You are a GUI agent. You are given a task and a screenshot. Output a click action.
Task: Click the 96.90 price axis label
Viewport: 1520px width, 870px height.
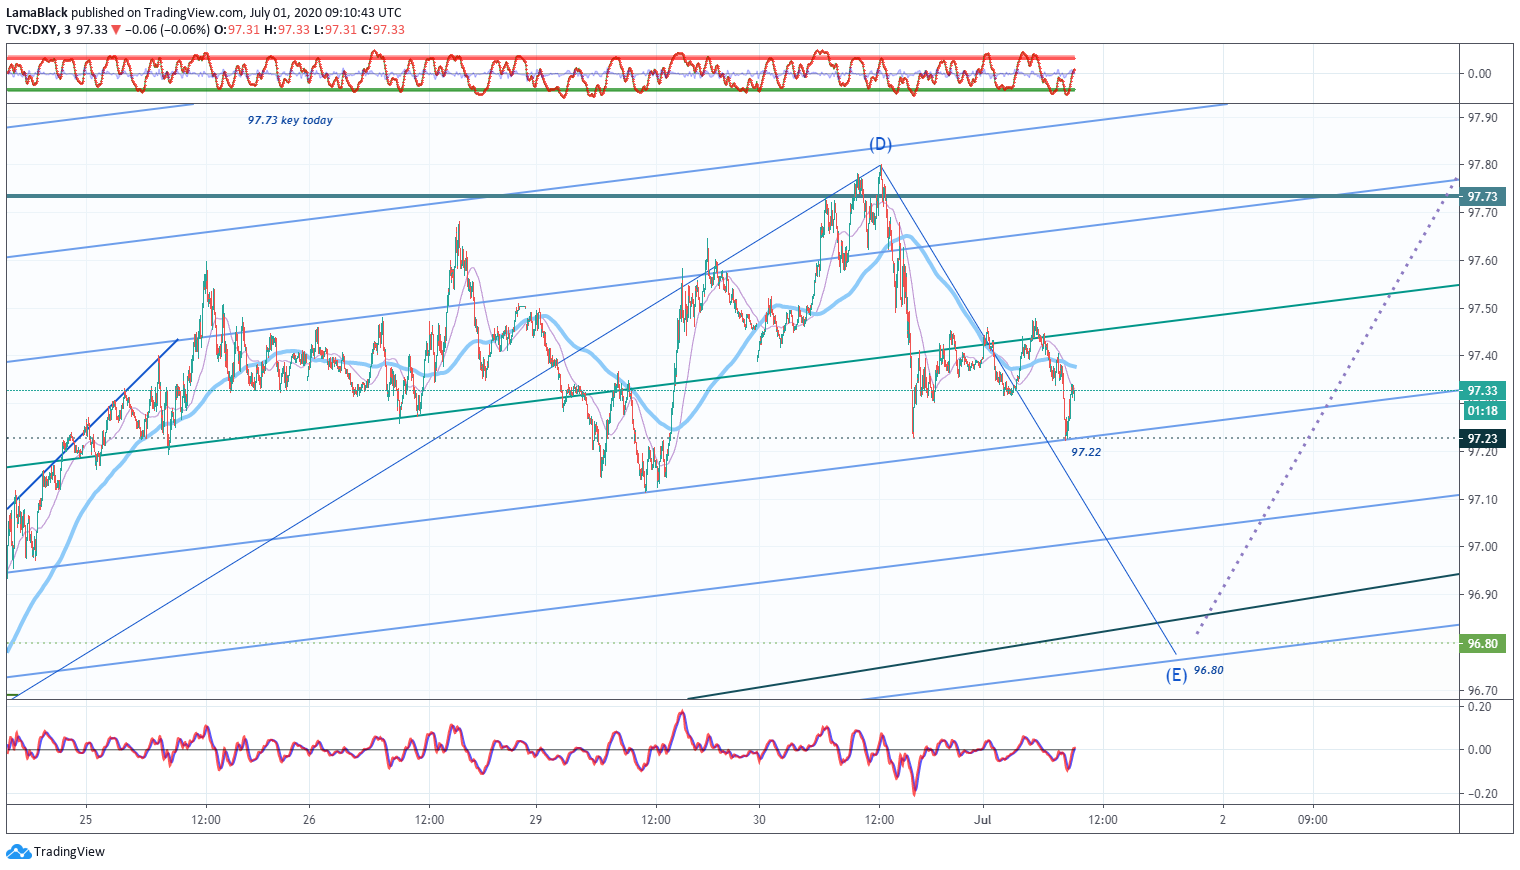[x=1482, y=595]
